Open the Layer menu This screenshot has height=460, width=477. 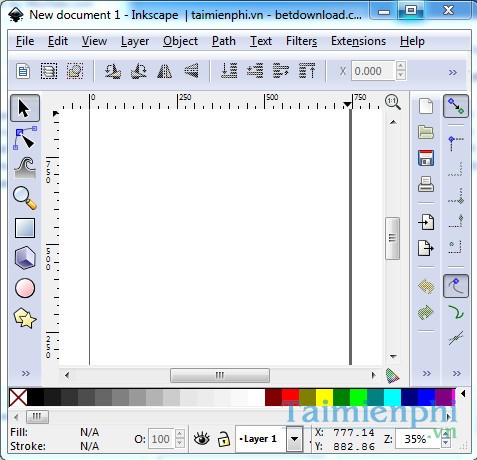pyautogui.click(x=135, y=41)
